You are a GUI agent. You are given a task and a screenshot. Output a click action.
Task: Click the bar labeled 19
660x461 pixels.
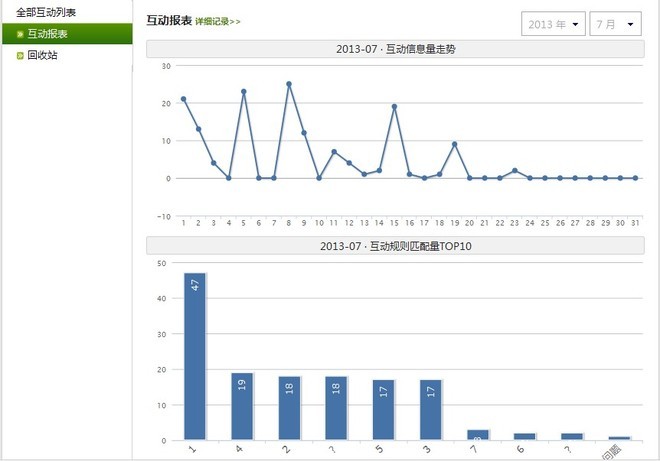[x=242, y=406]
